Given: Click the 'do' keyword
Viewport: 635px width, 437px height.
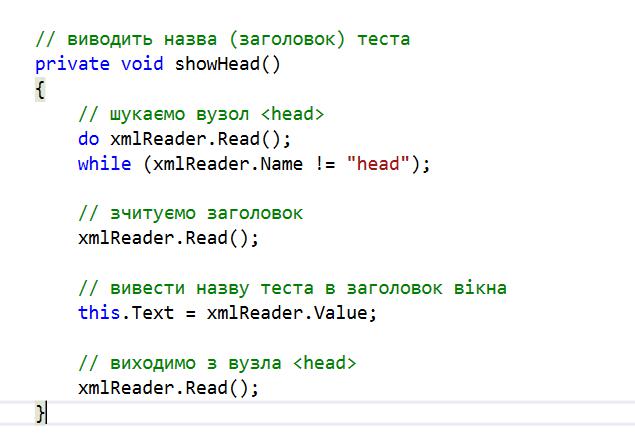Looking at the screenshot, I should pyautogui.click(x=88, y=139).
